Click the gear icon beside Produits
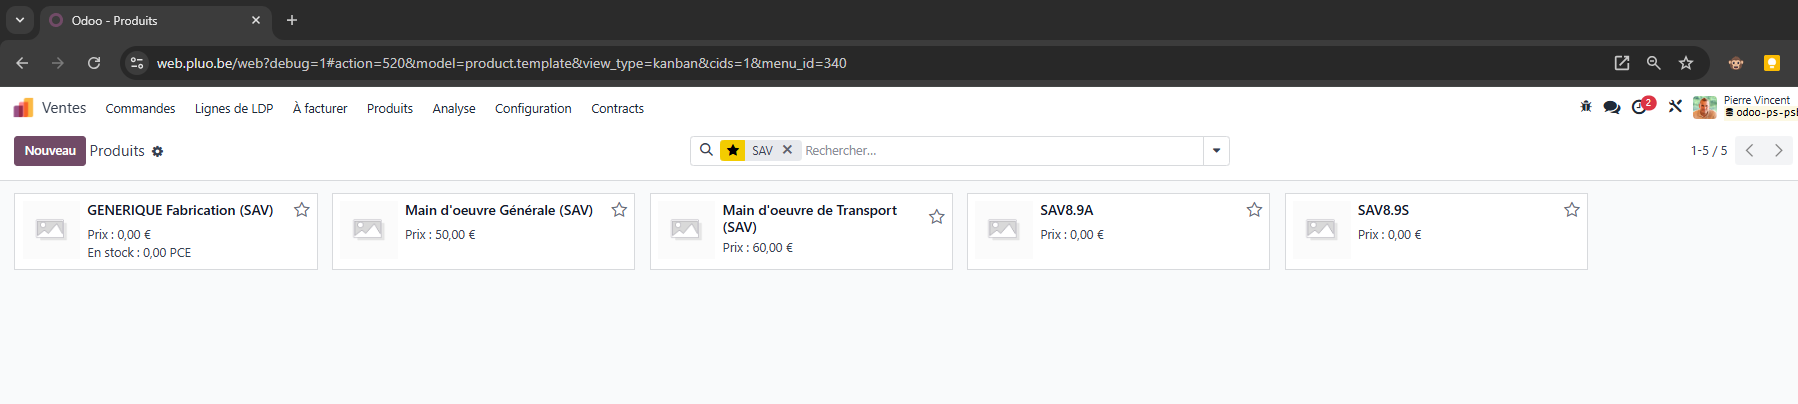Viewport: 1798px width, 404px height. tap(157, 151)
